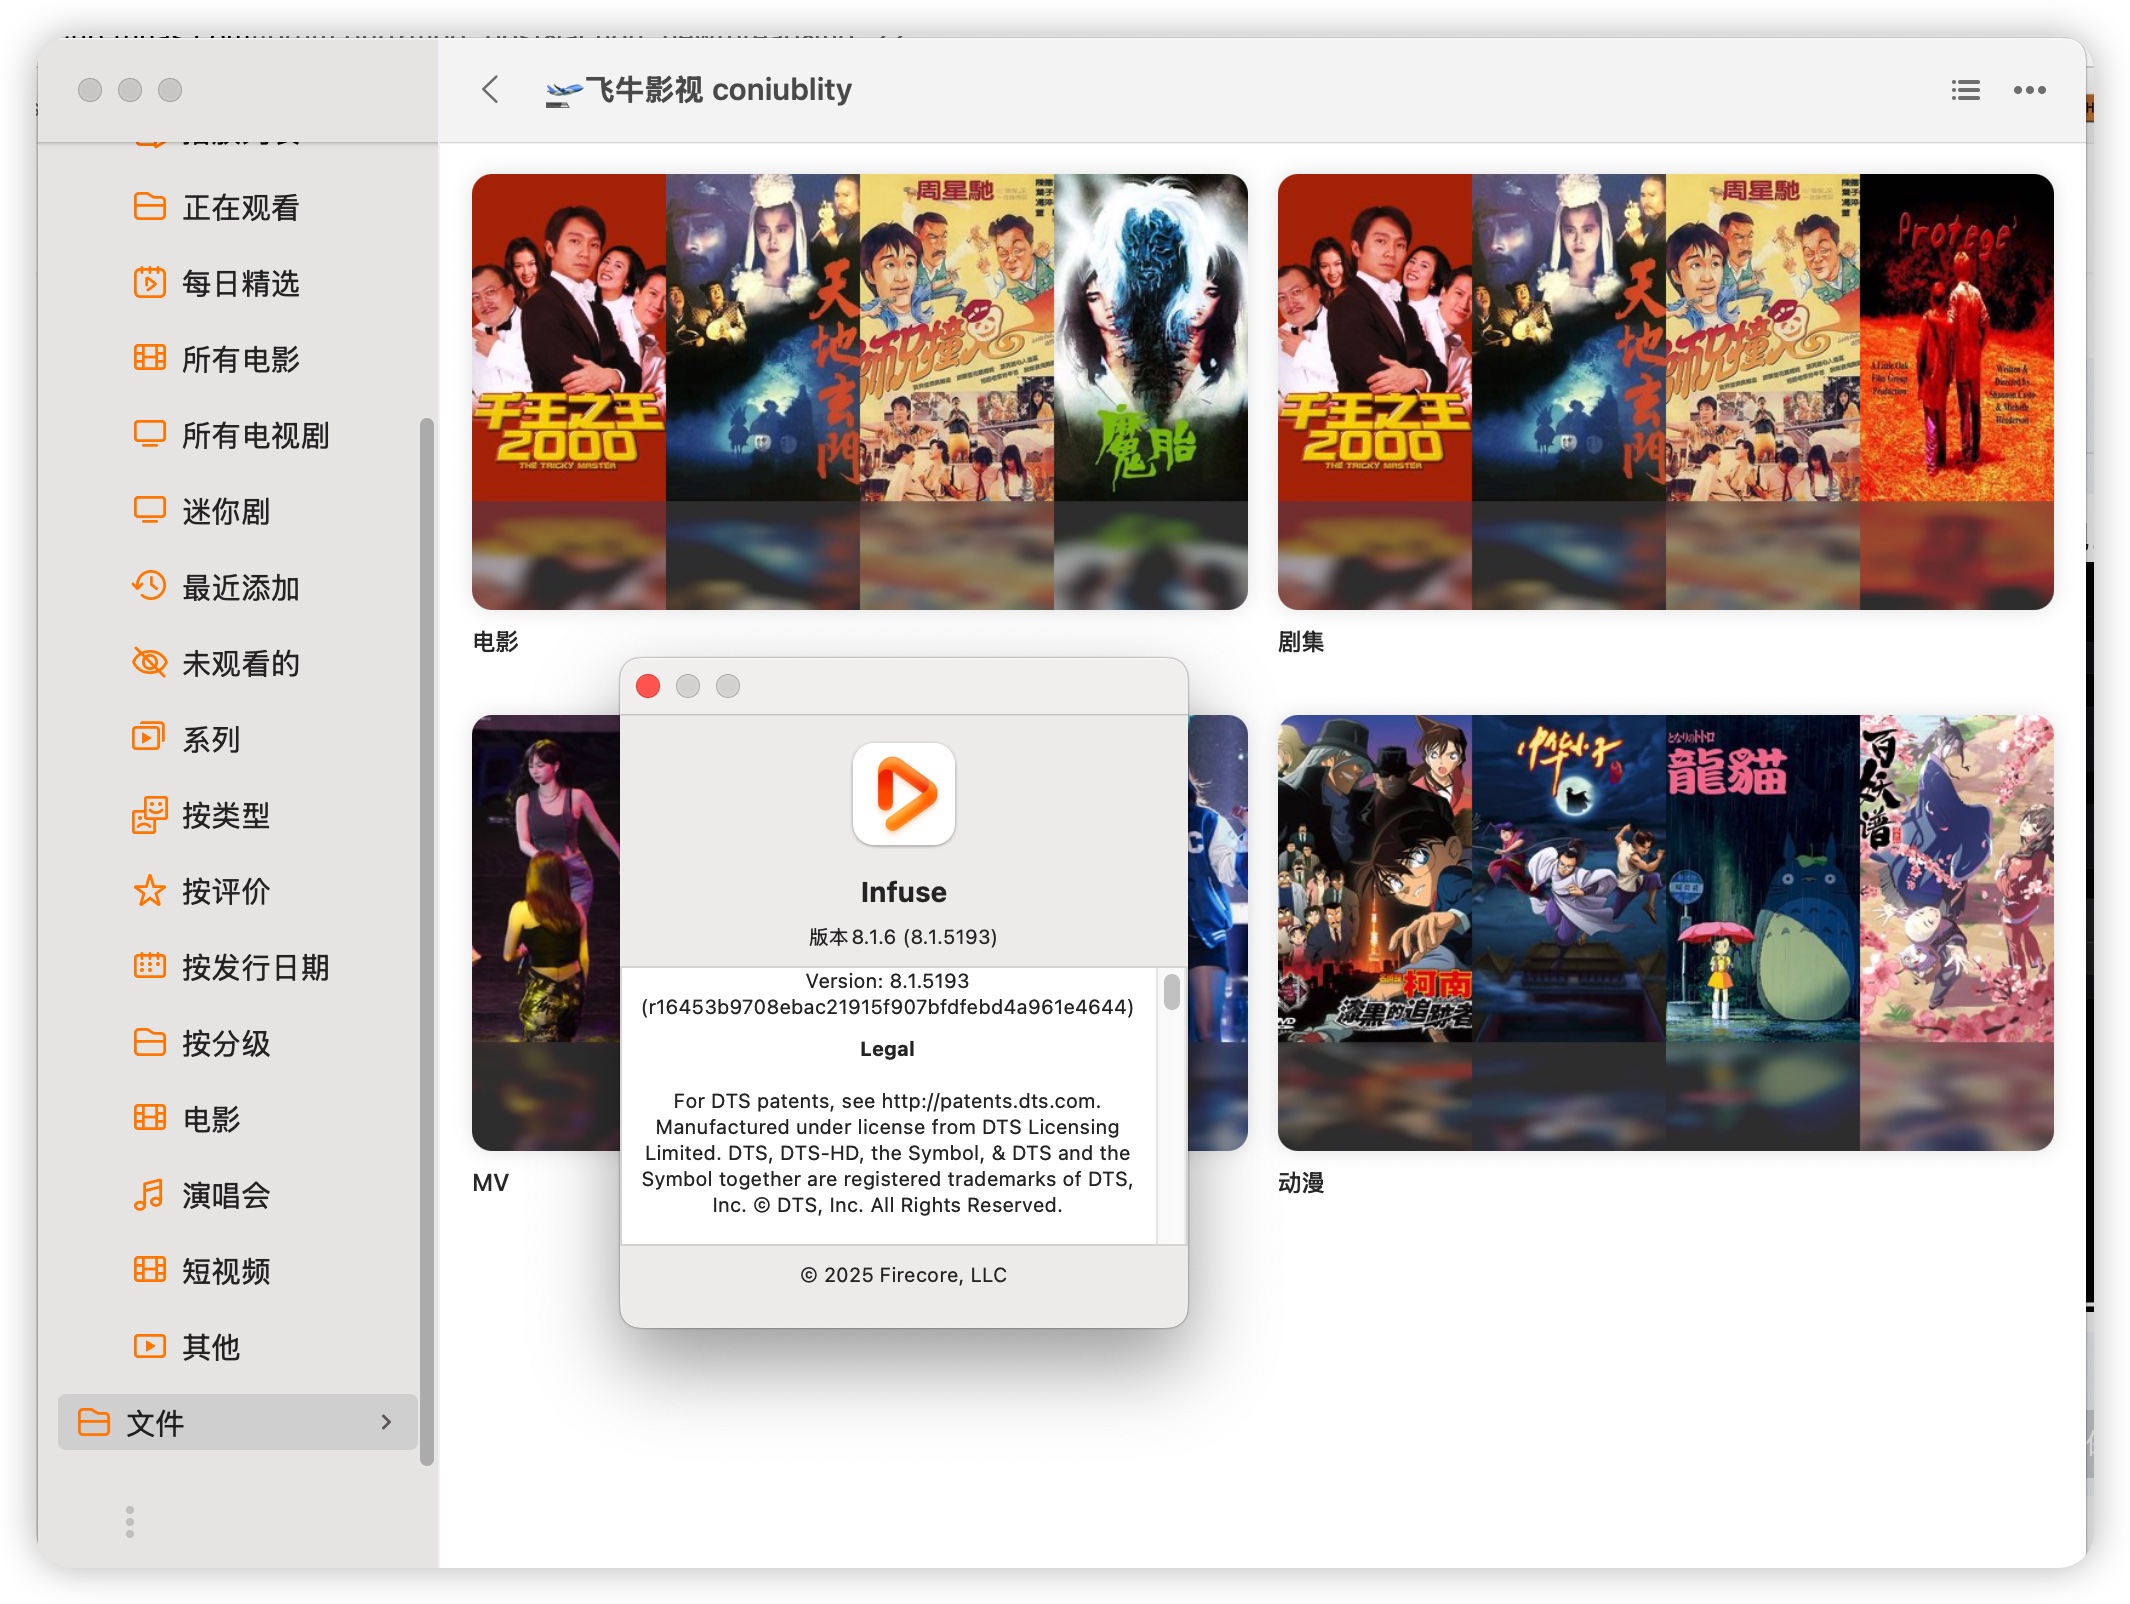Viewport: 2130px width, 1604px height.
Task: Click the 未观看的 crossed-eye icon
Action: pos(149,662)
